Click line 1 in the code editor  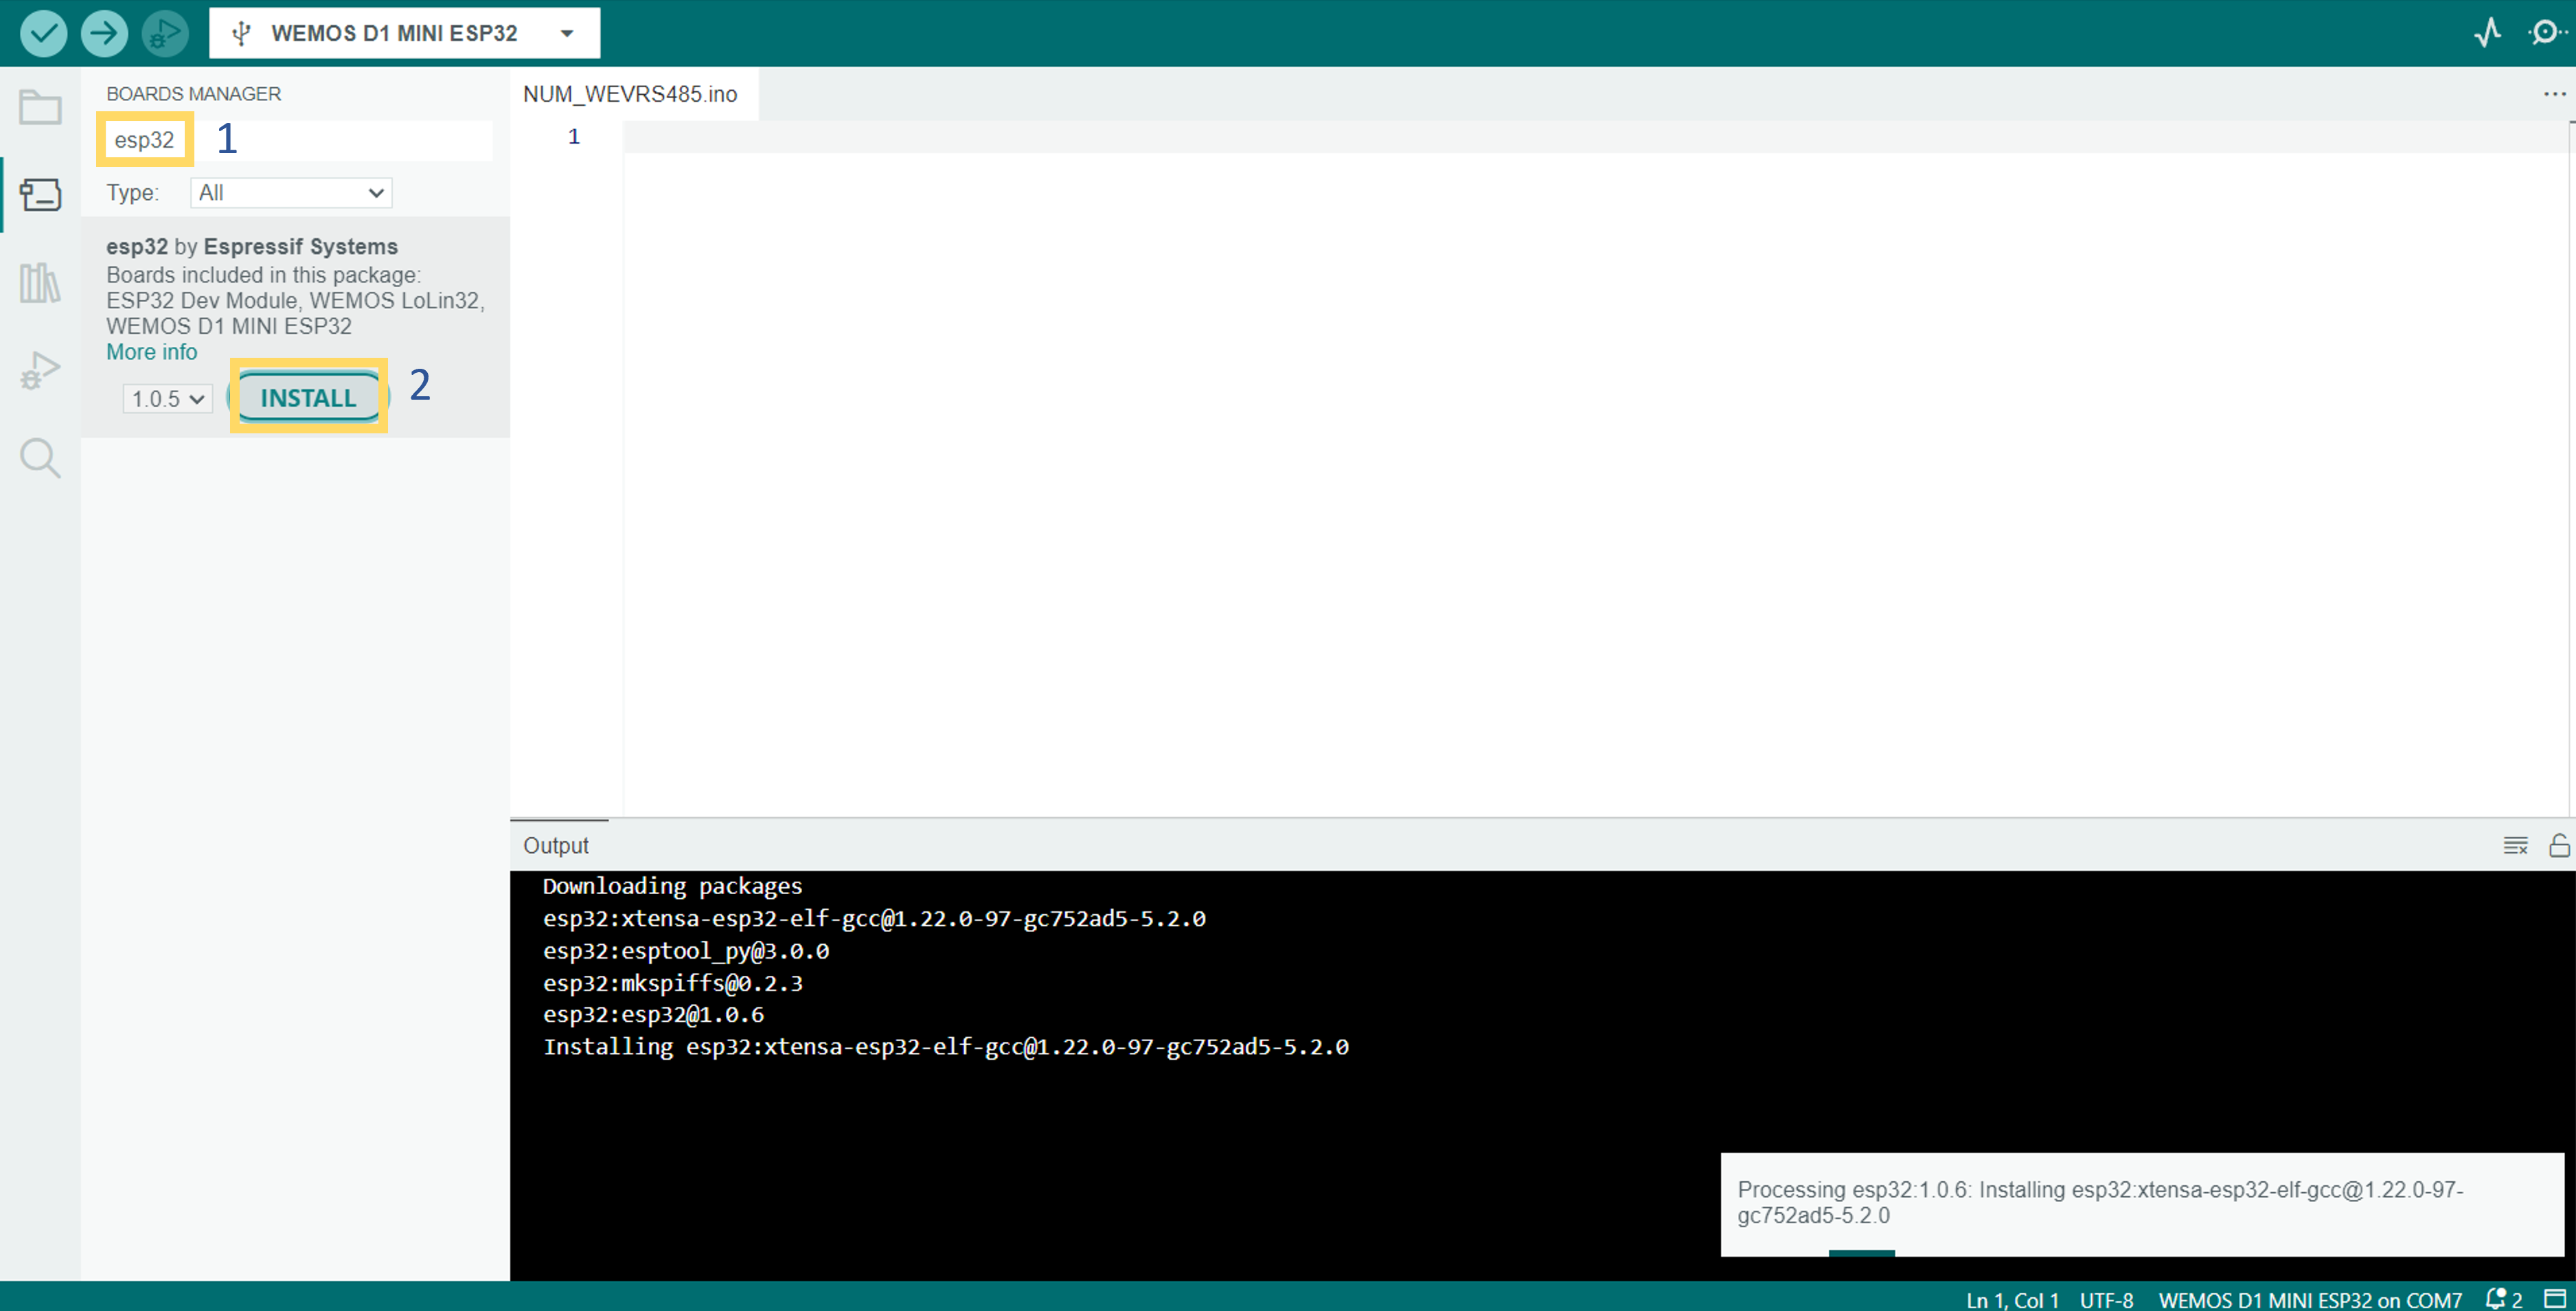(1595, 137)
